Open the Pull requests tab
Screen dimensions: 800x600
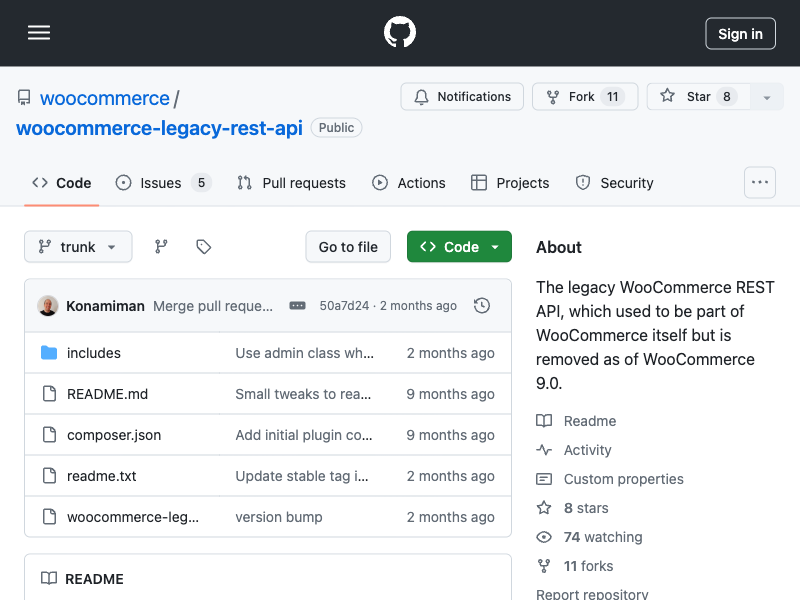(291, 183)
